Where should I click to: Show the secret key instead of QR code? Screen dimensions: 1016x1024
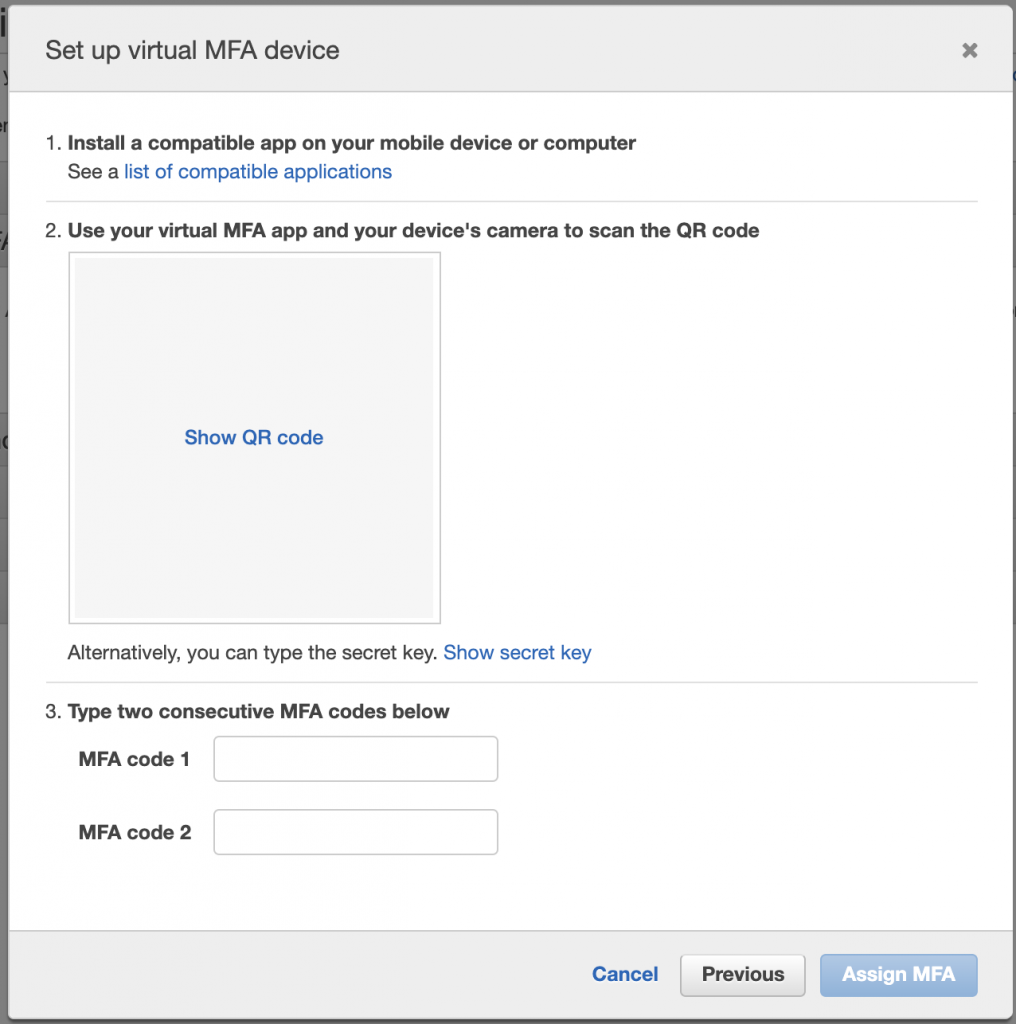[517, 652]
